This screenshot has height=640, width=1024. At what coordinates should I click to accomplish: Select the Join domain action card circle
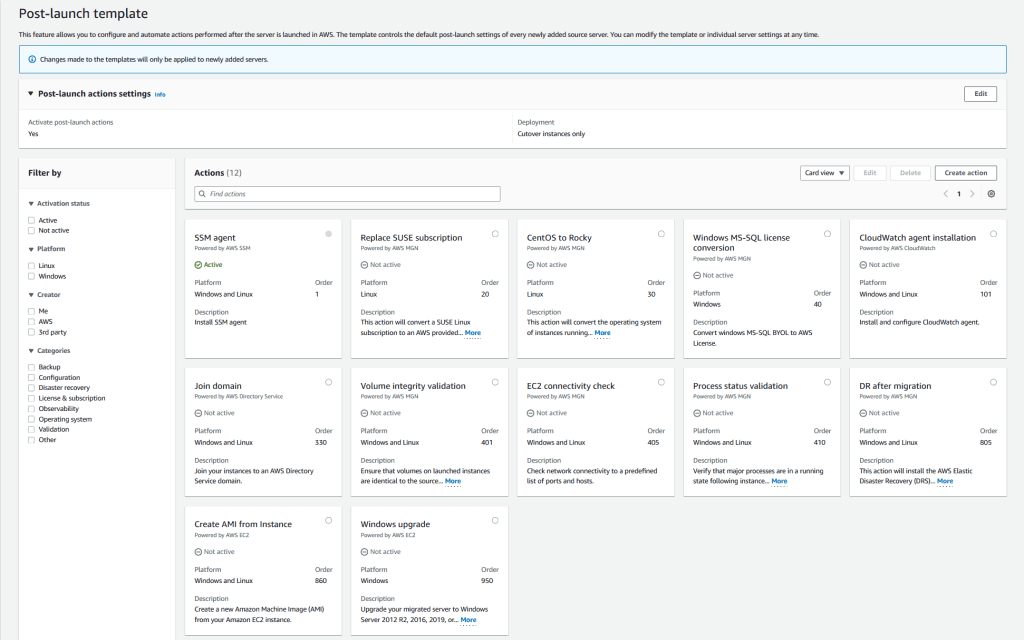(x=328, y=380)
